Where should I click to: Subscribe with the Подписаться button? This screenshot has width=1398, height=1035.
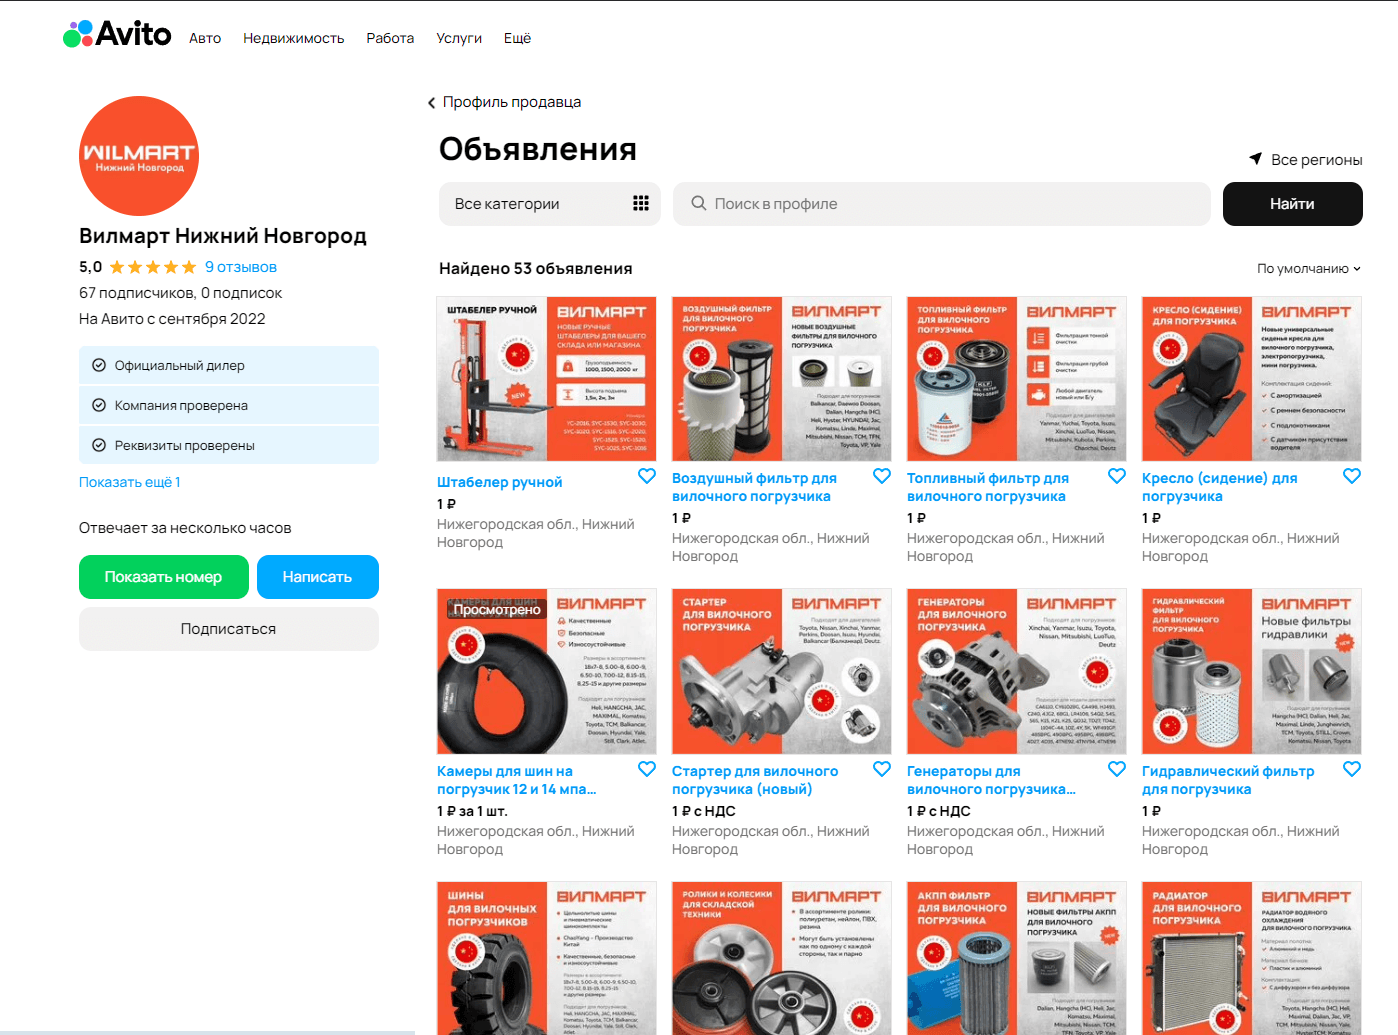(229, 629)
